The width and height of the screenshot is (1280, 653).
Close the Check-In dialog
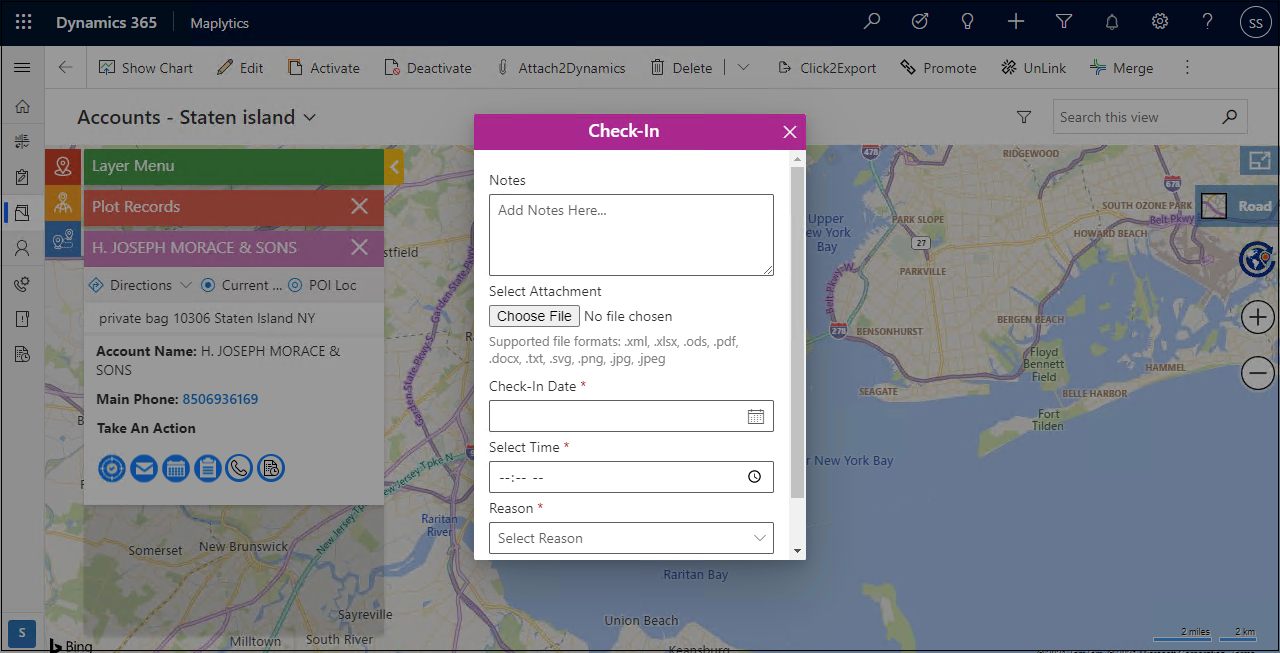pyautogui.click(x=790, y=132)
